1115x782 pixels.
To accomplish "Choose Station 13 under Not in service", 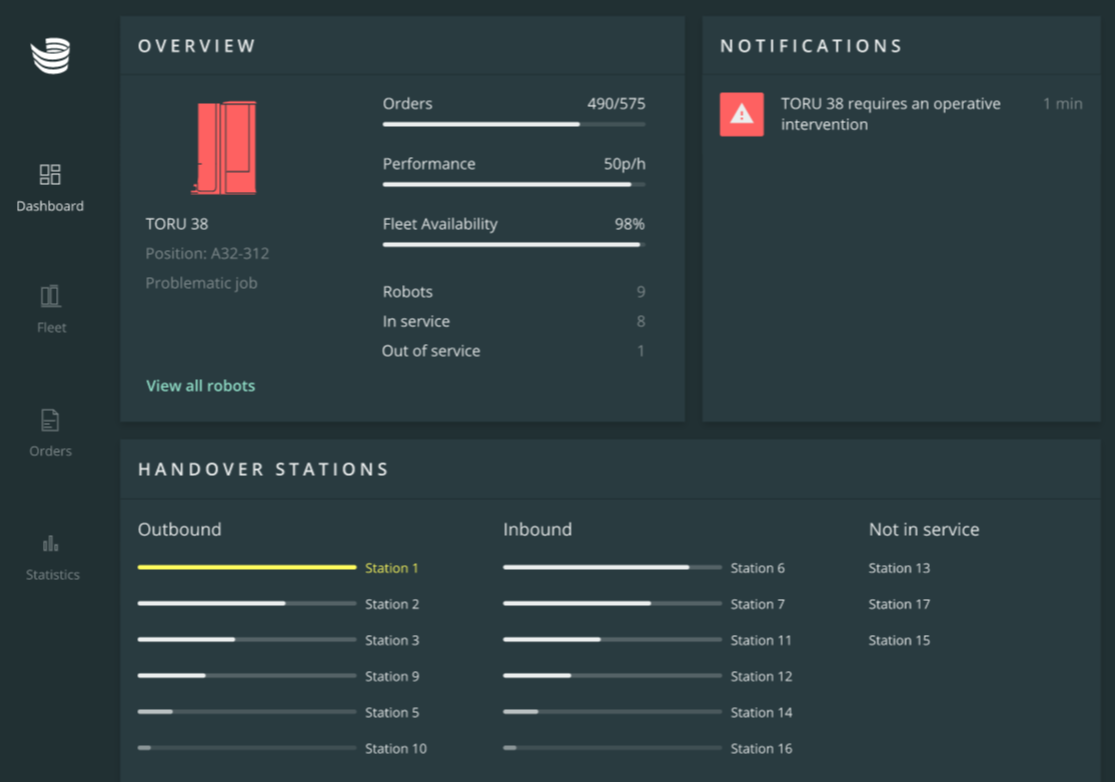I will coord(899,568).
